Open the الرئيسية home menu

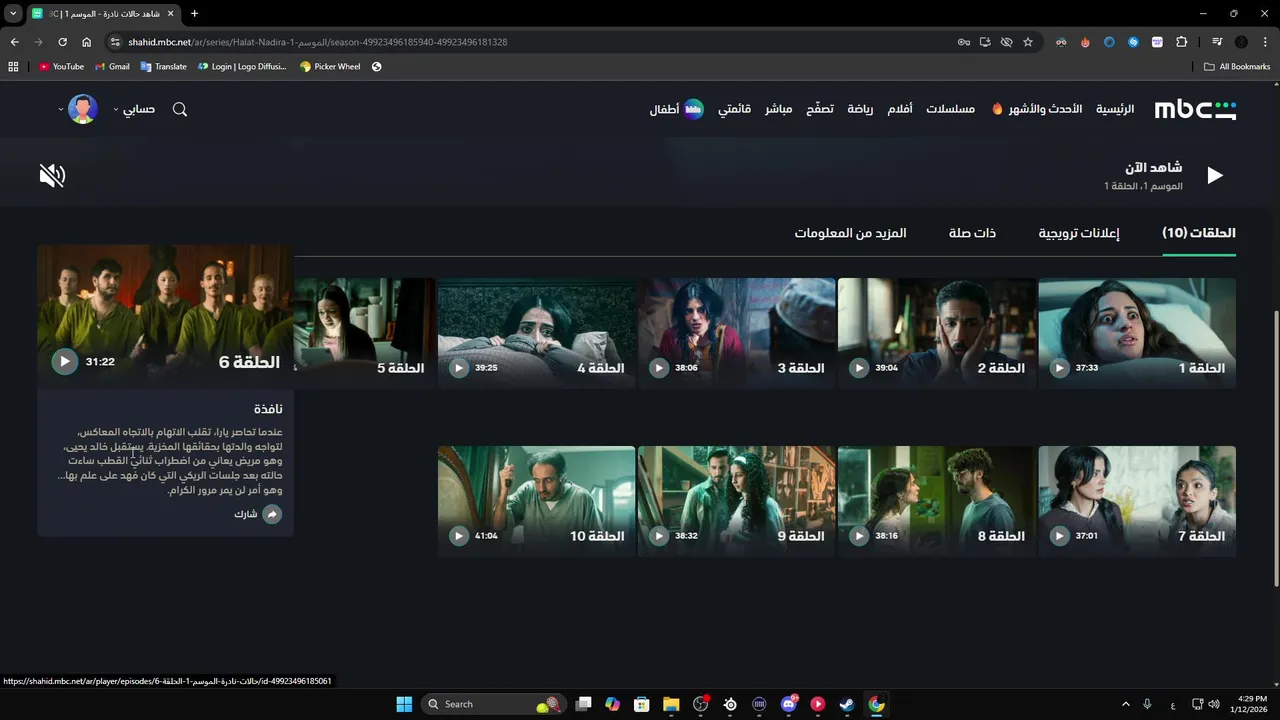(x=1115, y=109)
